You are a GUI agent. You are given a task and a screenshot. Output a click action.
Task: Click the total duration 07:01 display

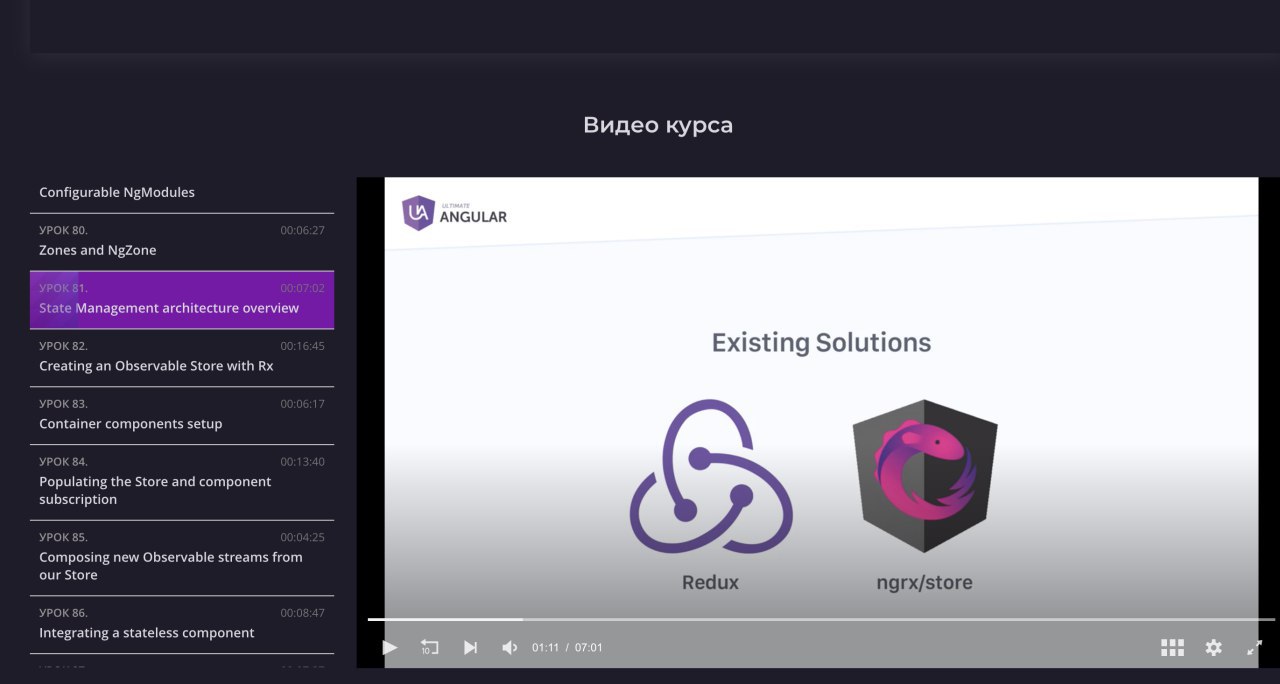point(588,648)
